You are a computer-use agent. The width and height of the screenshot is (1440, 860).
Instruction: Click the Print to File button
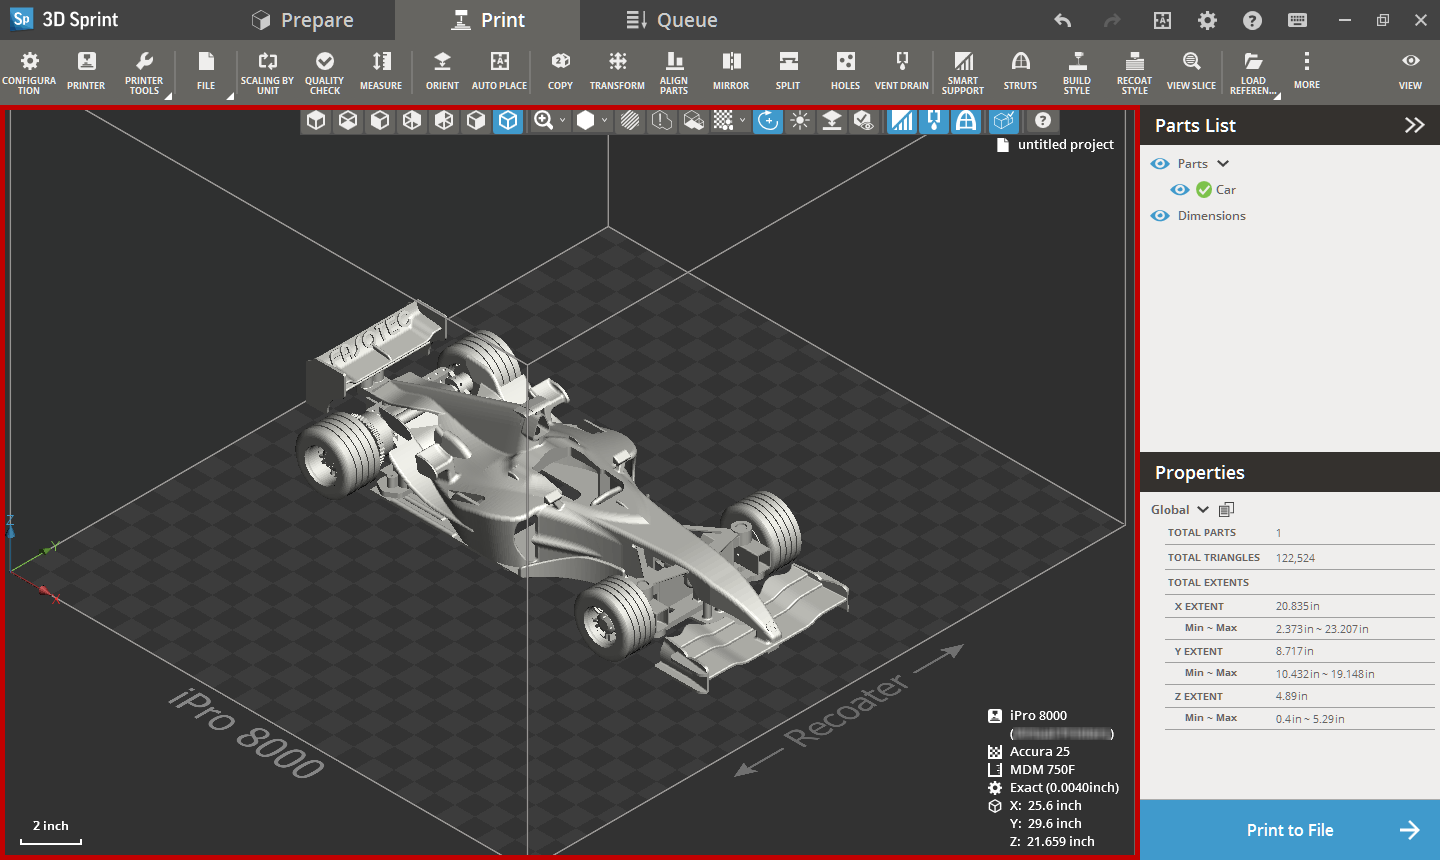tap(1289, 830)
